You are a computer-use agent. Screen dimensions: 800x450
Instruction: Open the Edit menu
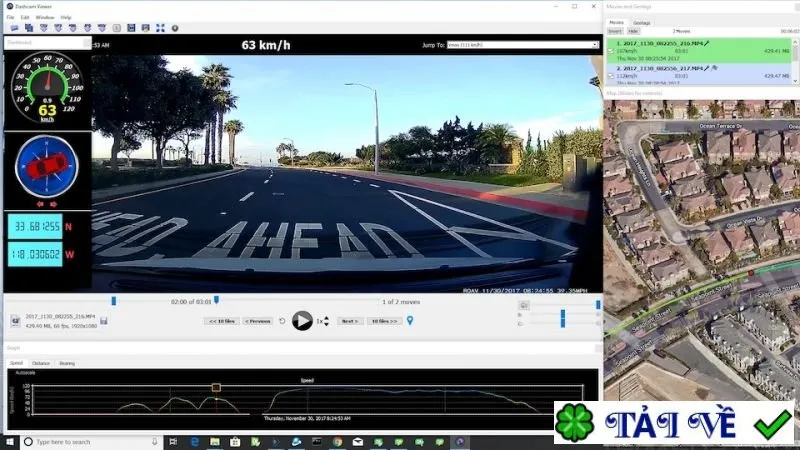point(24,17)
